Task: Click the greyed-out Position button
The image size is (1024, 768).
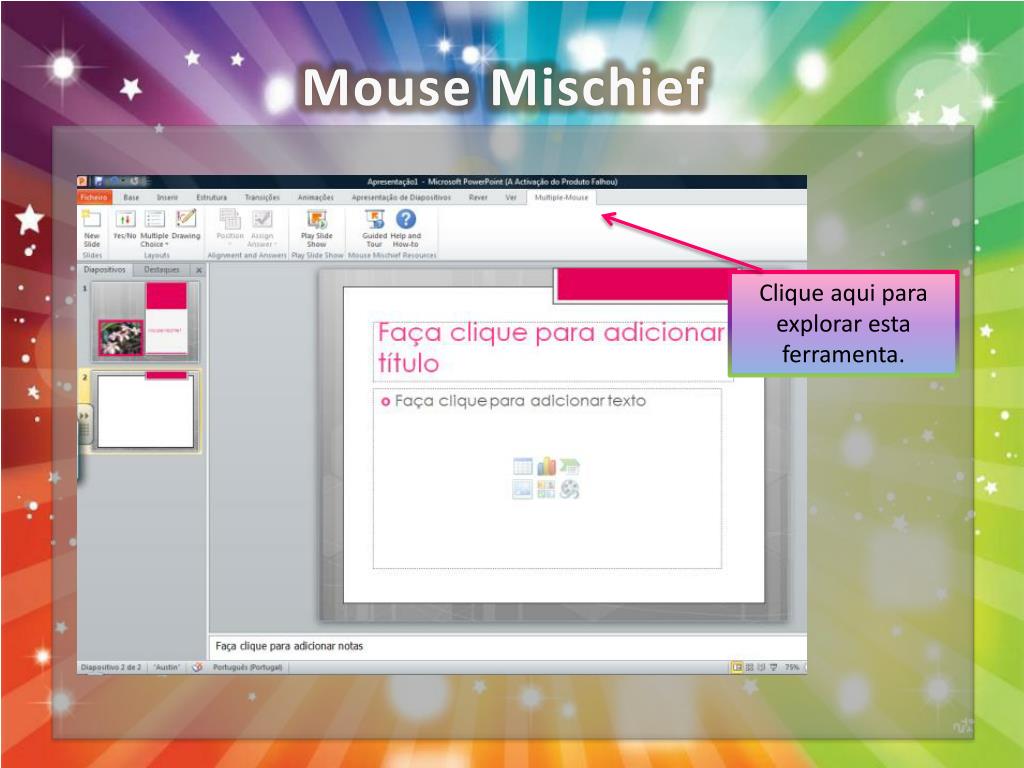Action: tap(230, 228)
